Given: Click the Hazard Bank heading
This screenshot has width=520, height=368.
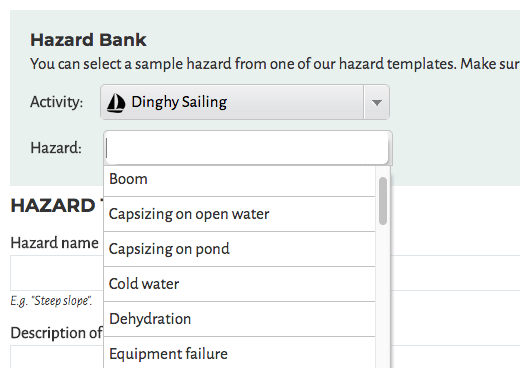Looking at the screenshot, I should coord(88,40).
